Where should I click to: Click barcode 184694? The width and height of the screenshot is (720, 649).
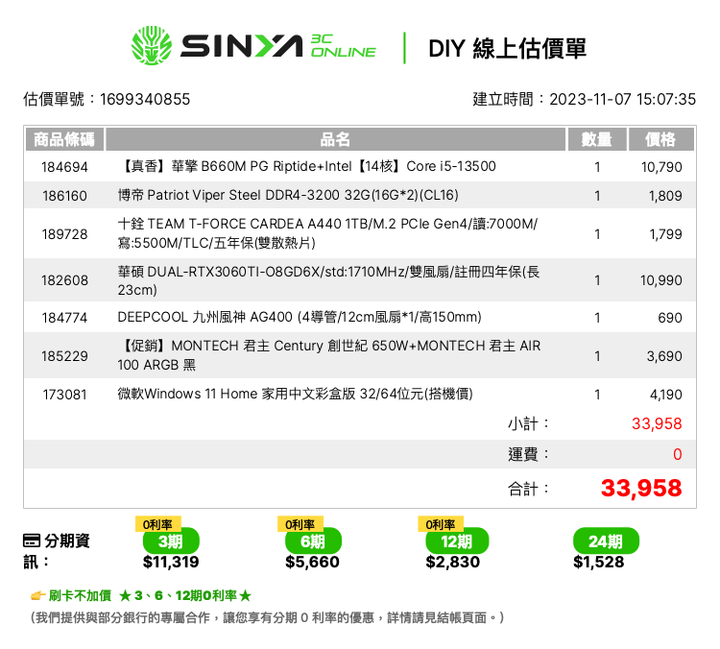(64, 167)
